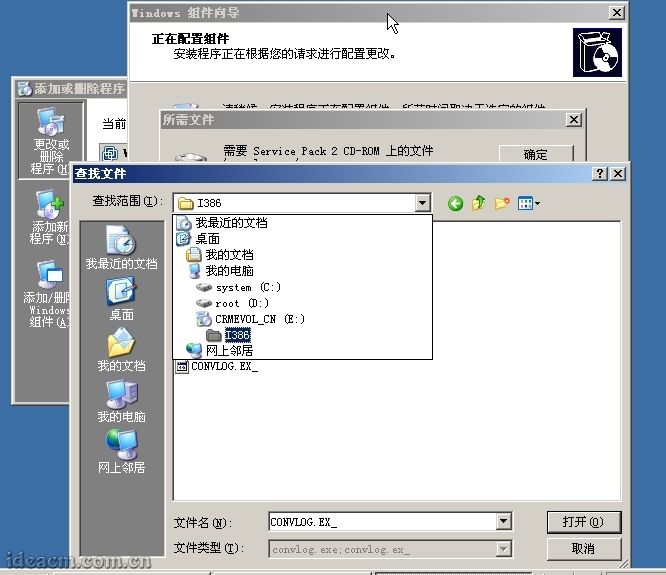This screenshot has height=575, width=666.
Task: Select Change or Remove Programs icon
Action: [50, 141]
